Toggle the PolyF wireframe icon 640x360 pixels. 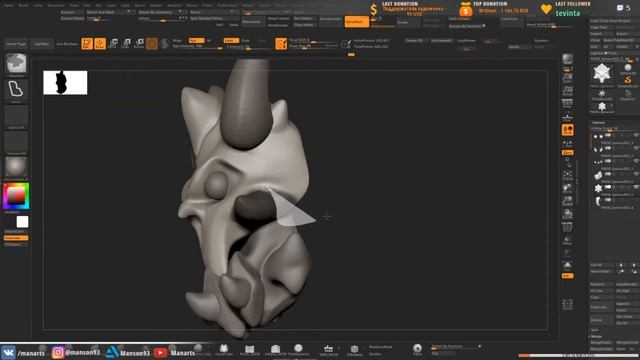[567, 227]
